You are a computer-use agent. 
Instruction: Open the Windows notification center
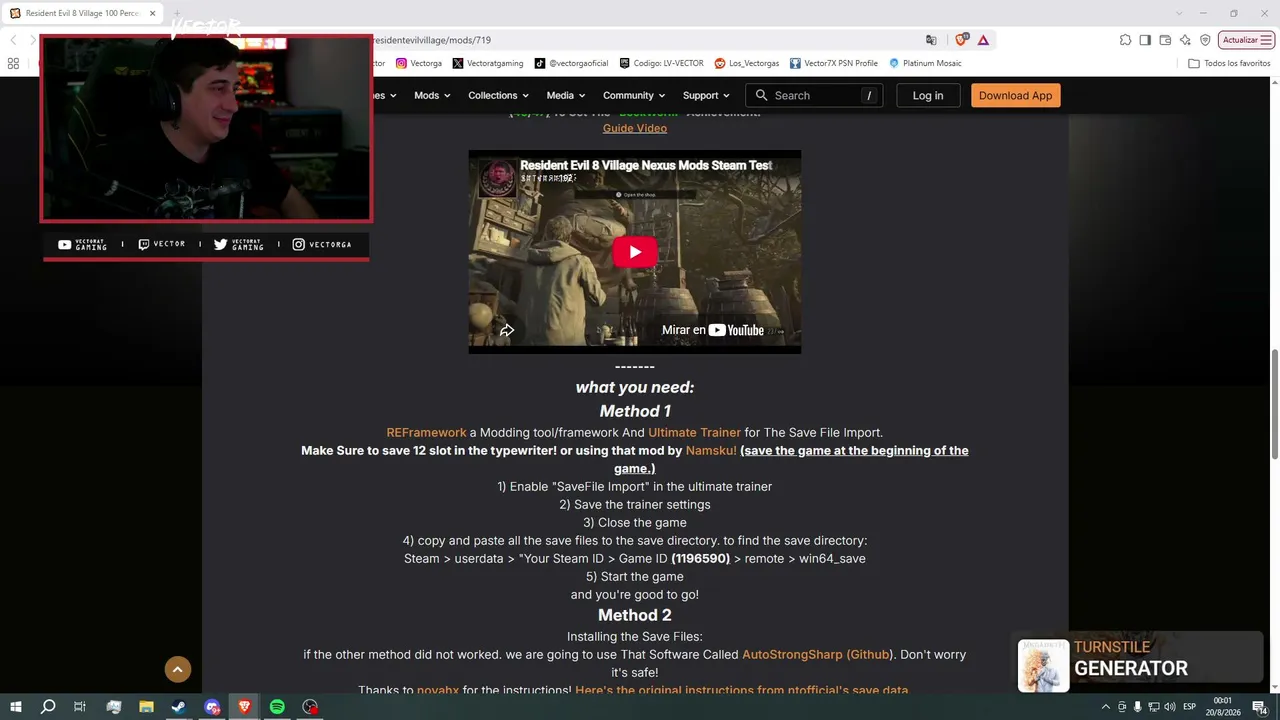point(1263,707)
